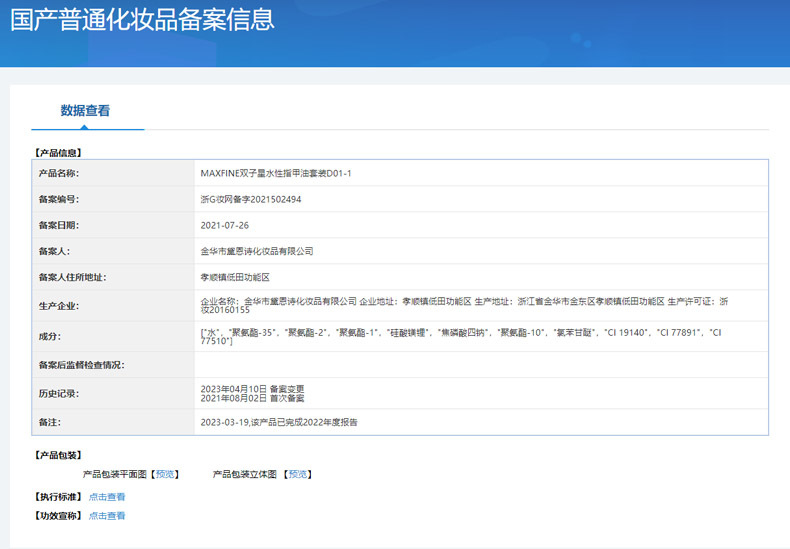Screen dimensions: 790x549
Task: Click the 备注 text about 2022年度报告
Action: pyautogui.click(x=279, y=422)
